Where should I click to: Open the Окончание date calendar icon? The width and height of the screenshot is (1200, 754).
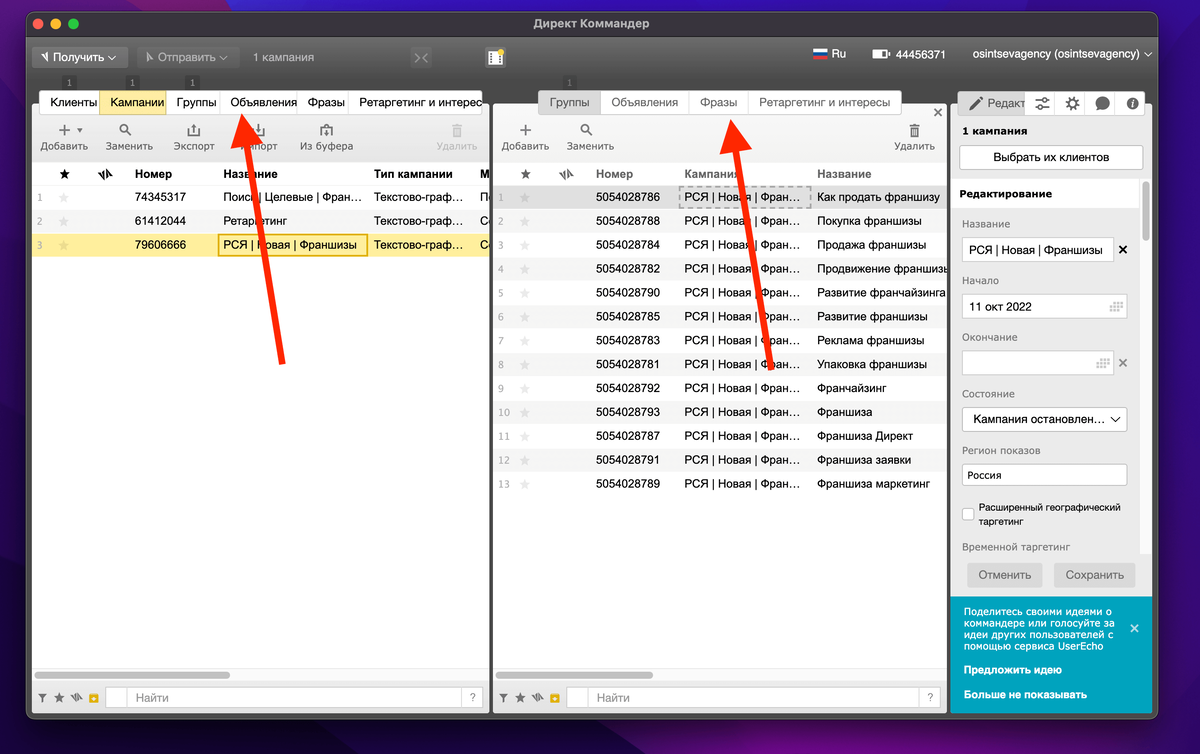coord(1102,363)
